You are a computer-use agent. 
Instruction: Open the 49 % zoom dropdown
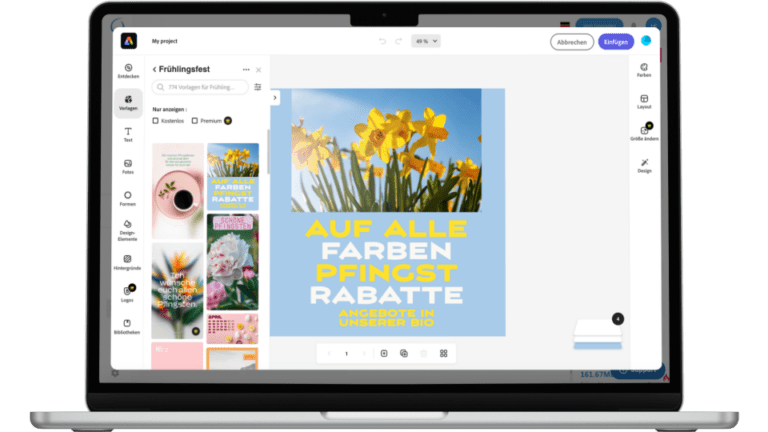click(425, 41)
